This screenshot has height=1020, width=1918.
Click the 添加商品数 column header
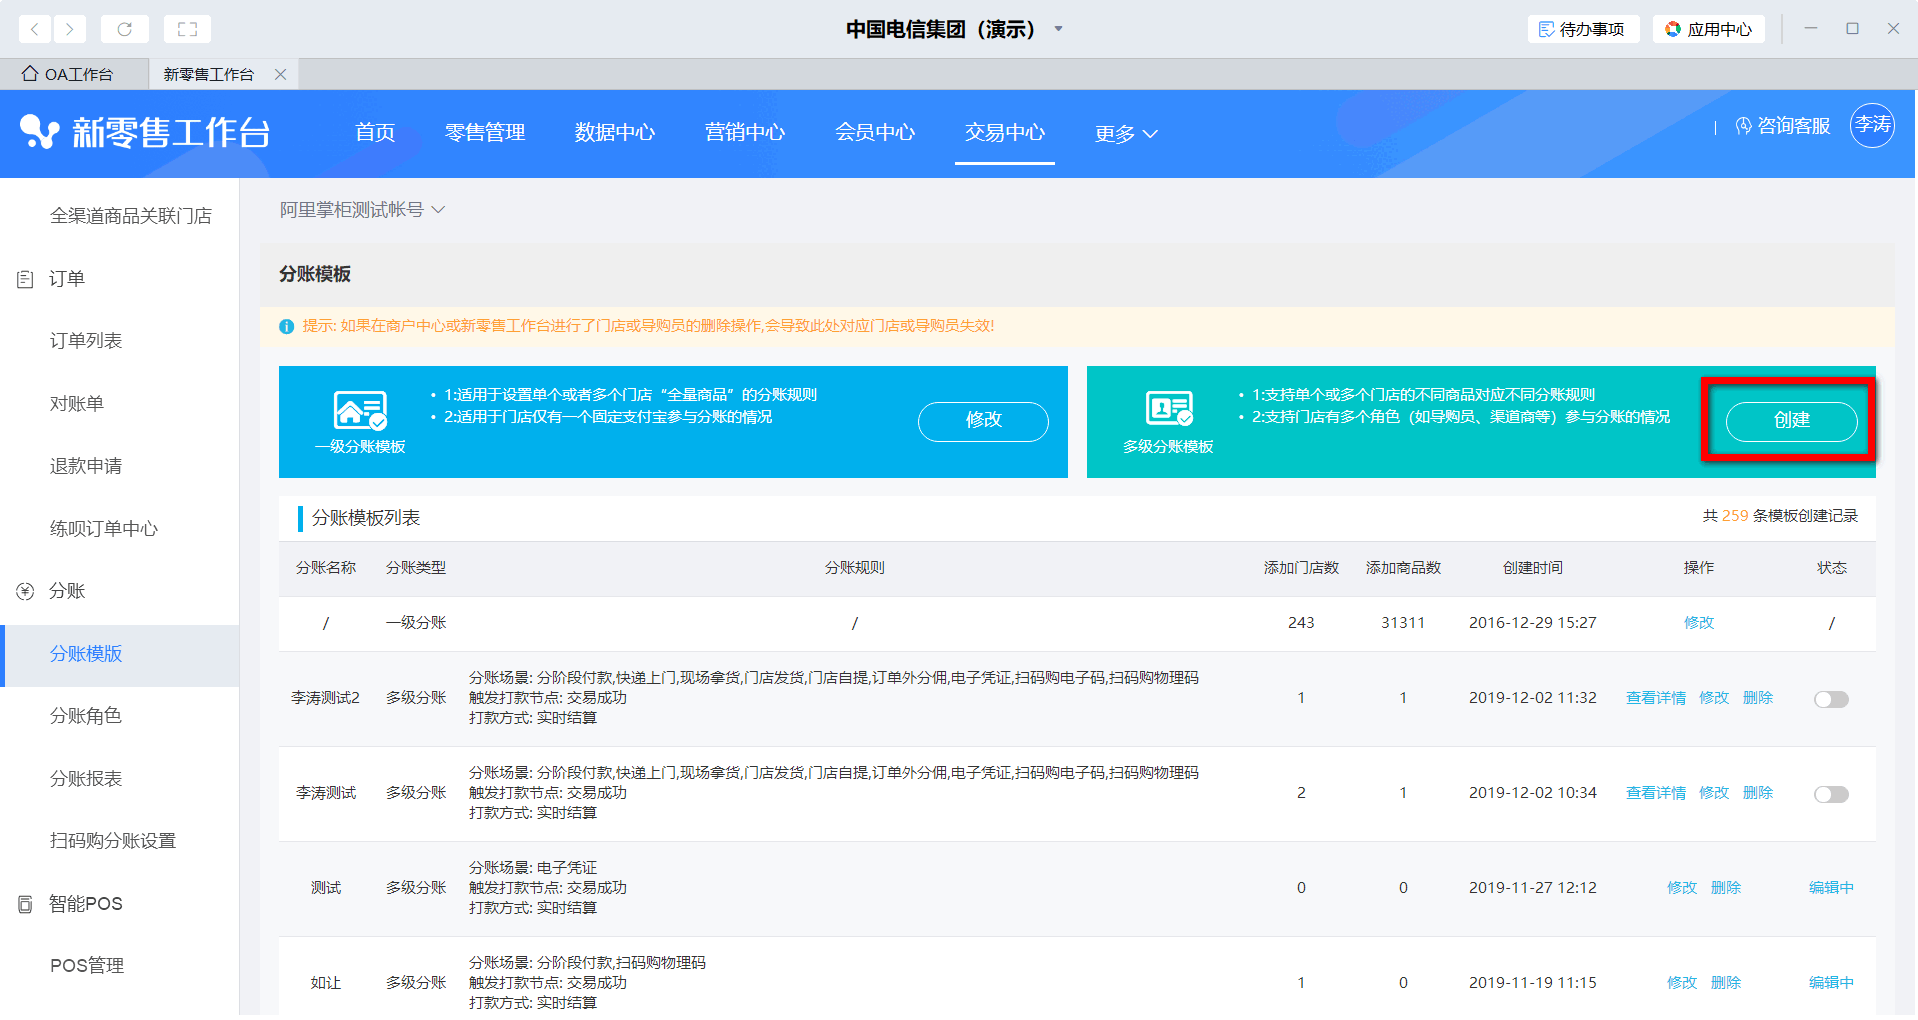click(1403, 568)
